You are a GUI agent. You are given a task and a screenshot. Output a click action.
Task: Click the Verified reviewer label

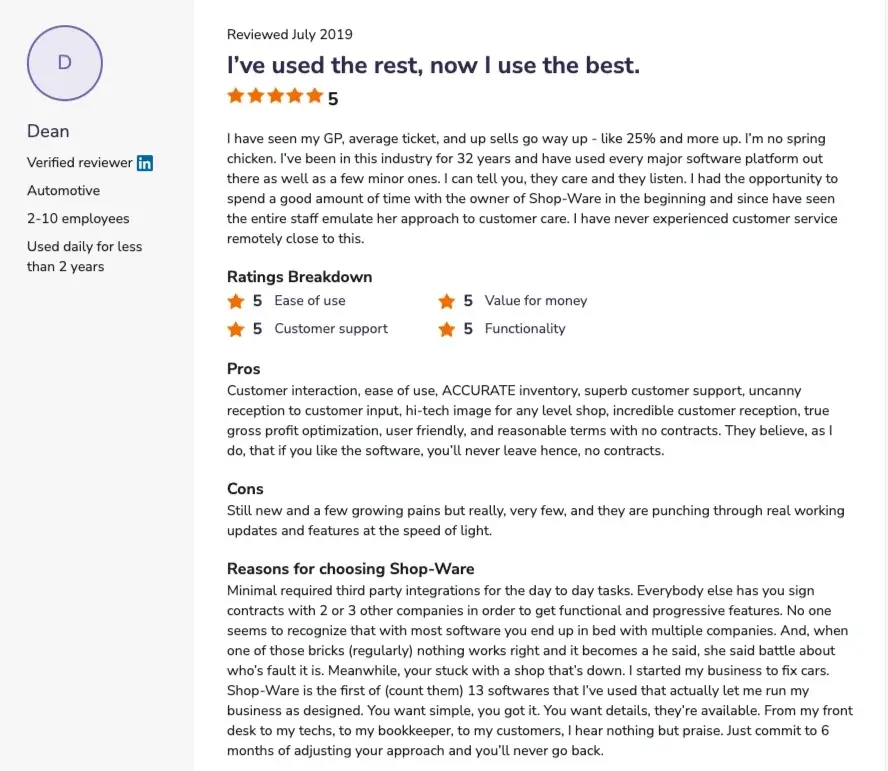[x=79, y=163]
